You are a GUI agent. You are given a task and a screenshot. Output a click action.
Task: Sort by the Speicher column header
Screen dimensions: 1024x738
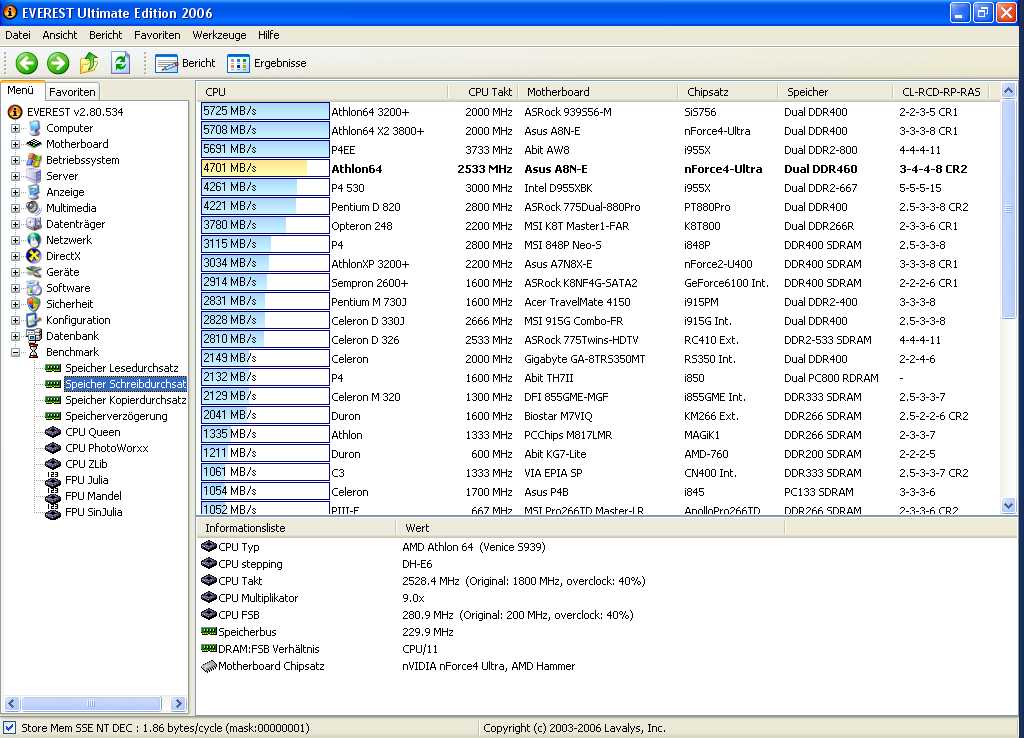[834, 92]
